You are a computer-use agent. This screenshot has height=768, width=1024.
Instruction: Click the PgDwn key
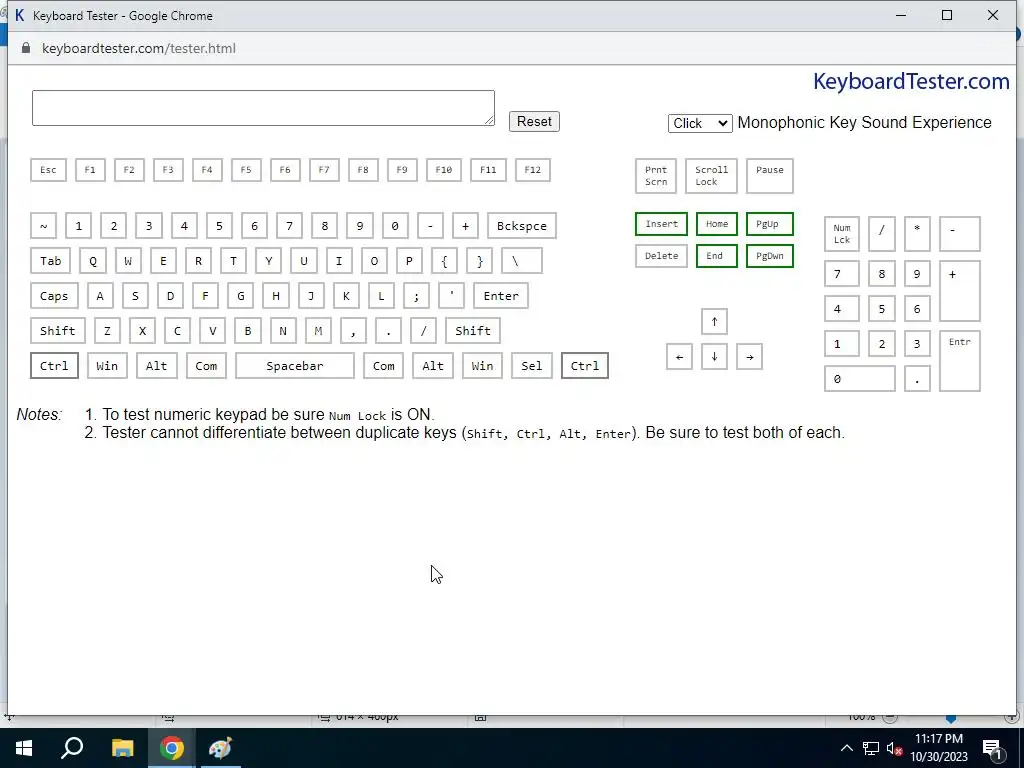pos(770,256)
